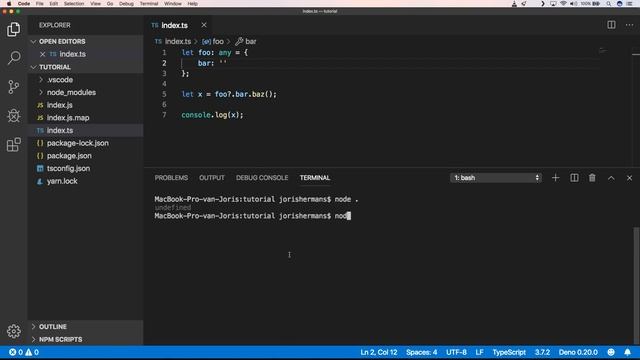Close the terminal panel

(629, 178)
